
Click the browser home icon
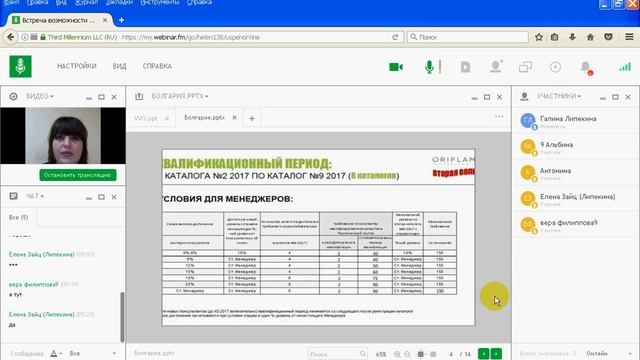tap(590, 37)
